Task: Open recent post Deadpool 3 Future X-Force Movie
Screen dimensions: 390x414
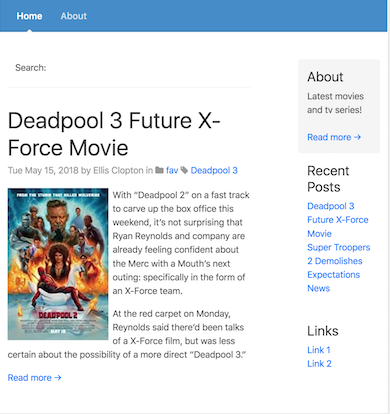Action: (338, 220)
